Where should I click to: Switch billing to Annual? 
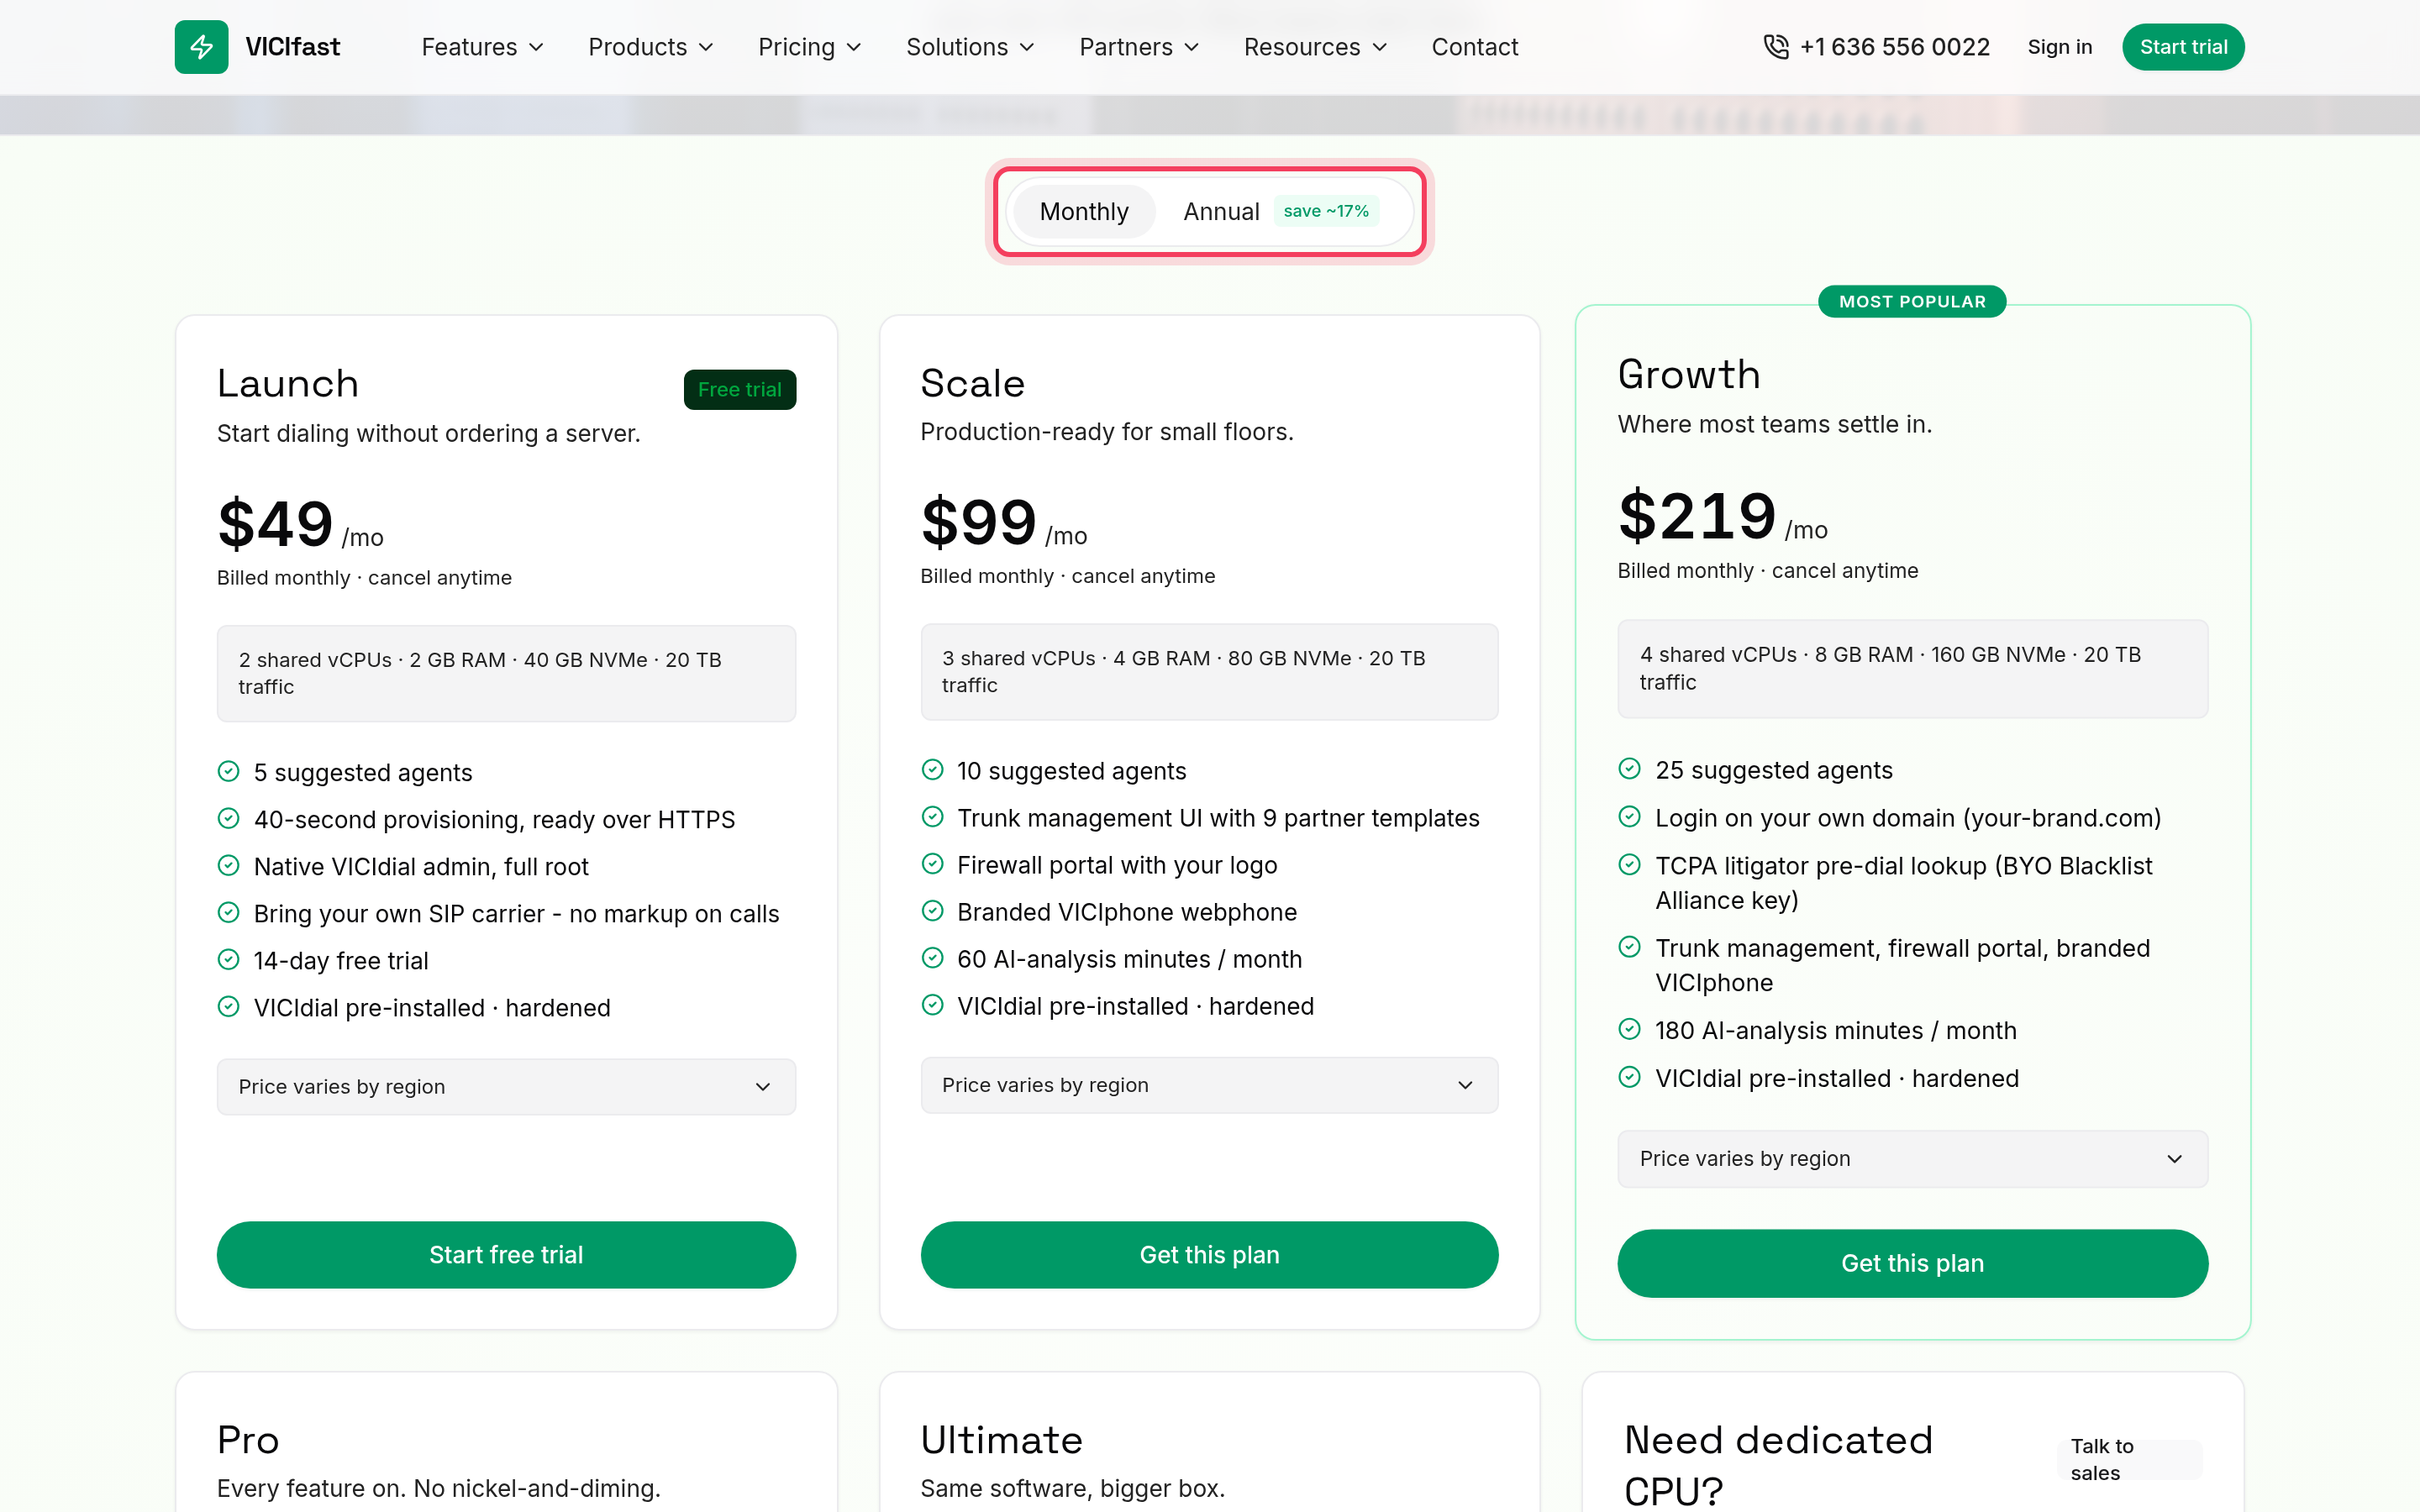[x=1279, y=211]
